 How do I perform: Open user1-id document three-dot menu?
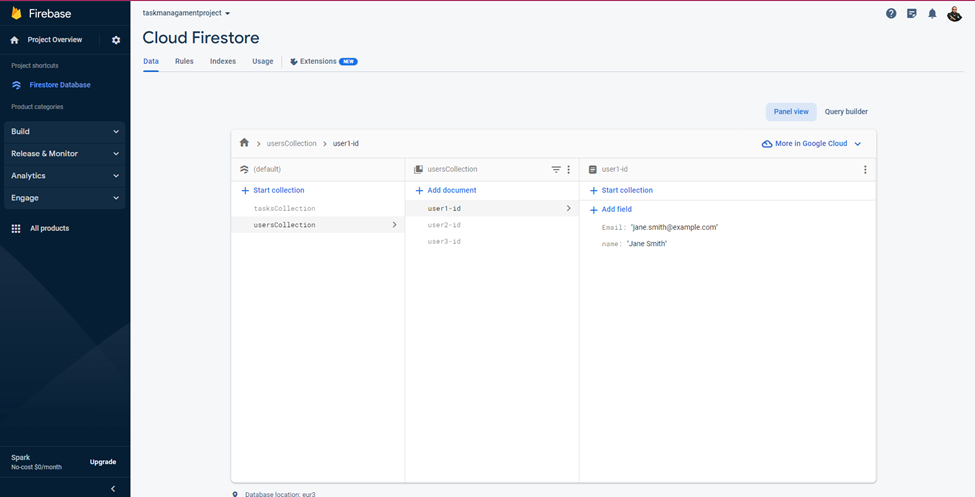pos(865,169)
